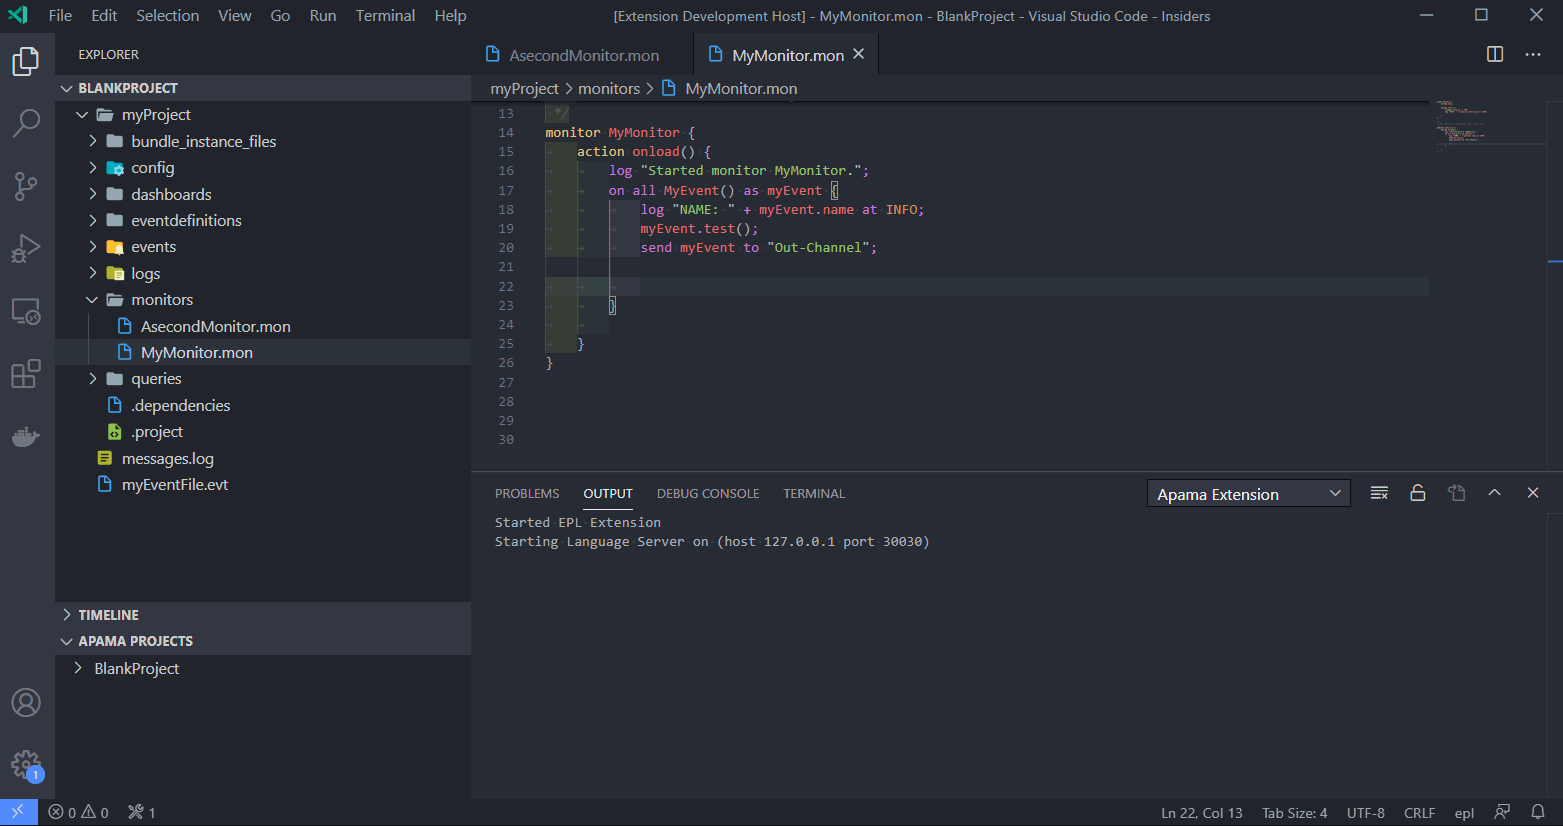Open the Go menu
Image resolution: width=1563 pixels, height=826 pixels.
(280, 15)
